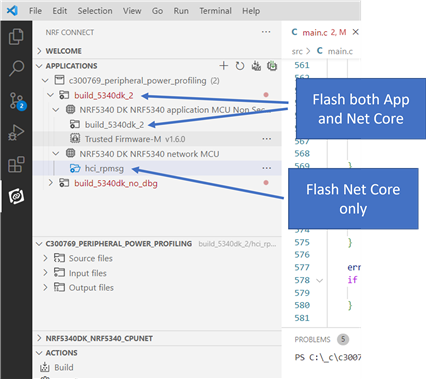426x379 pixels.
Task: Collapse the APPLICATIONS section
Action: point(39,66)
